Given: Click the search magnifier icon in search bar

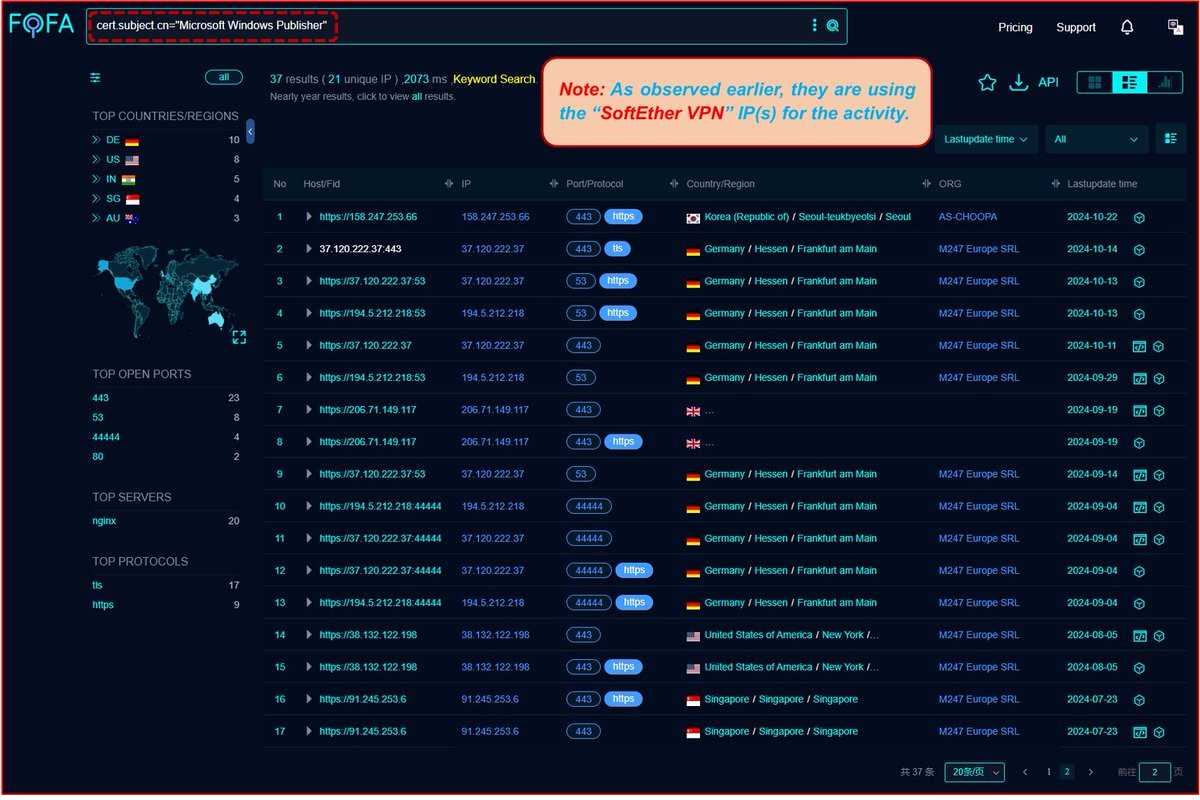Looking at the screenshot, I should pos(833,27).
